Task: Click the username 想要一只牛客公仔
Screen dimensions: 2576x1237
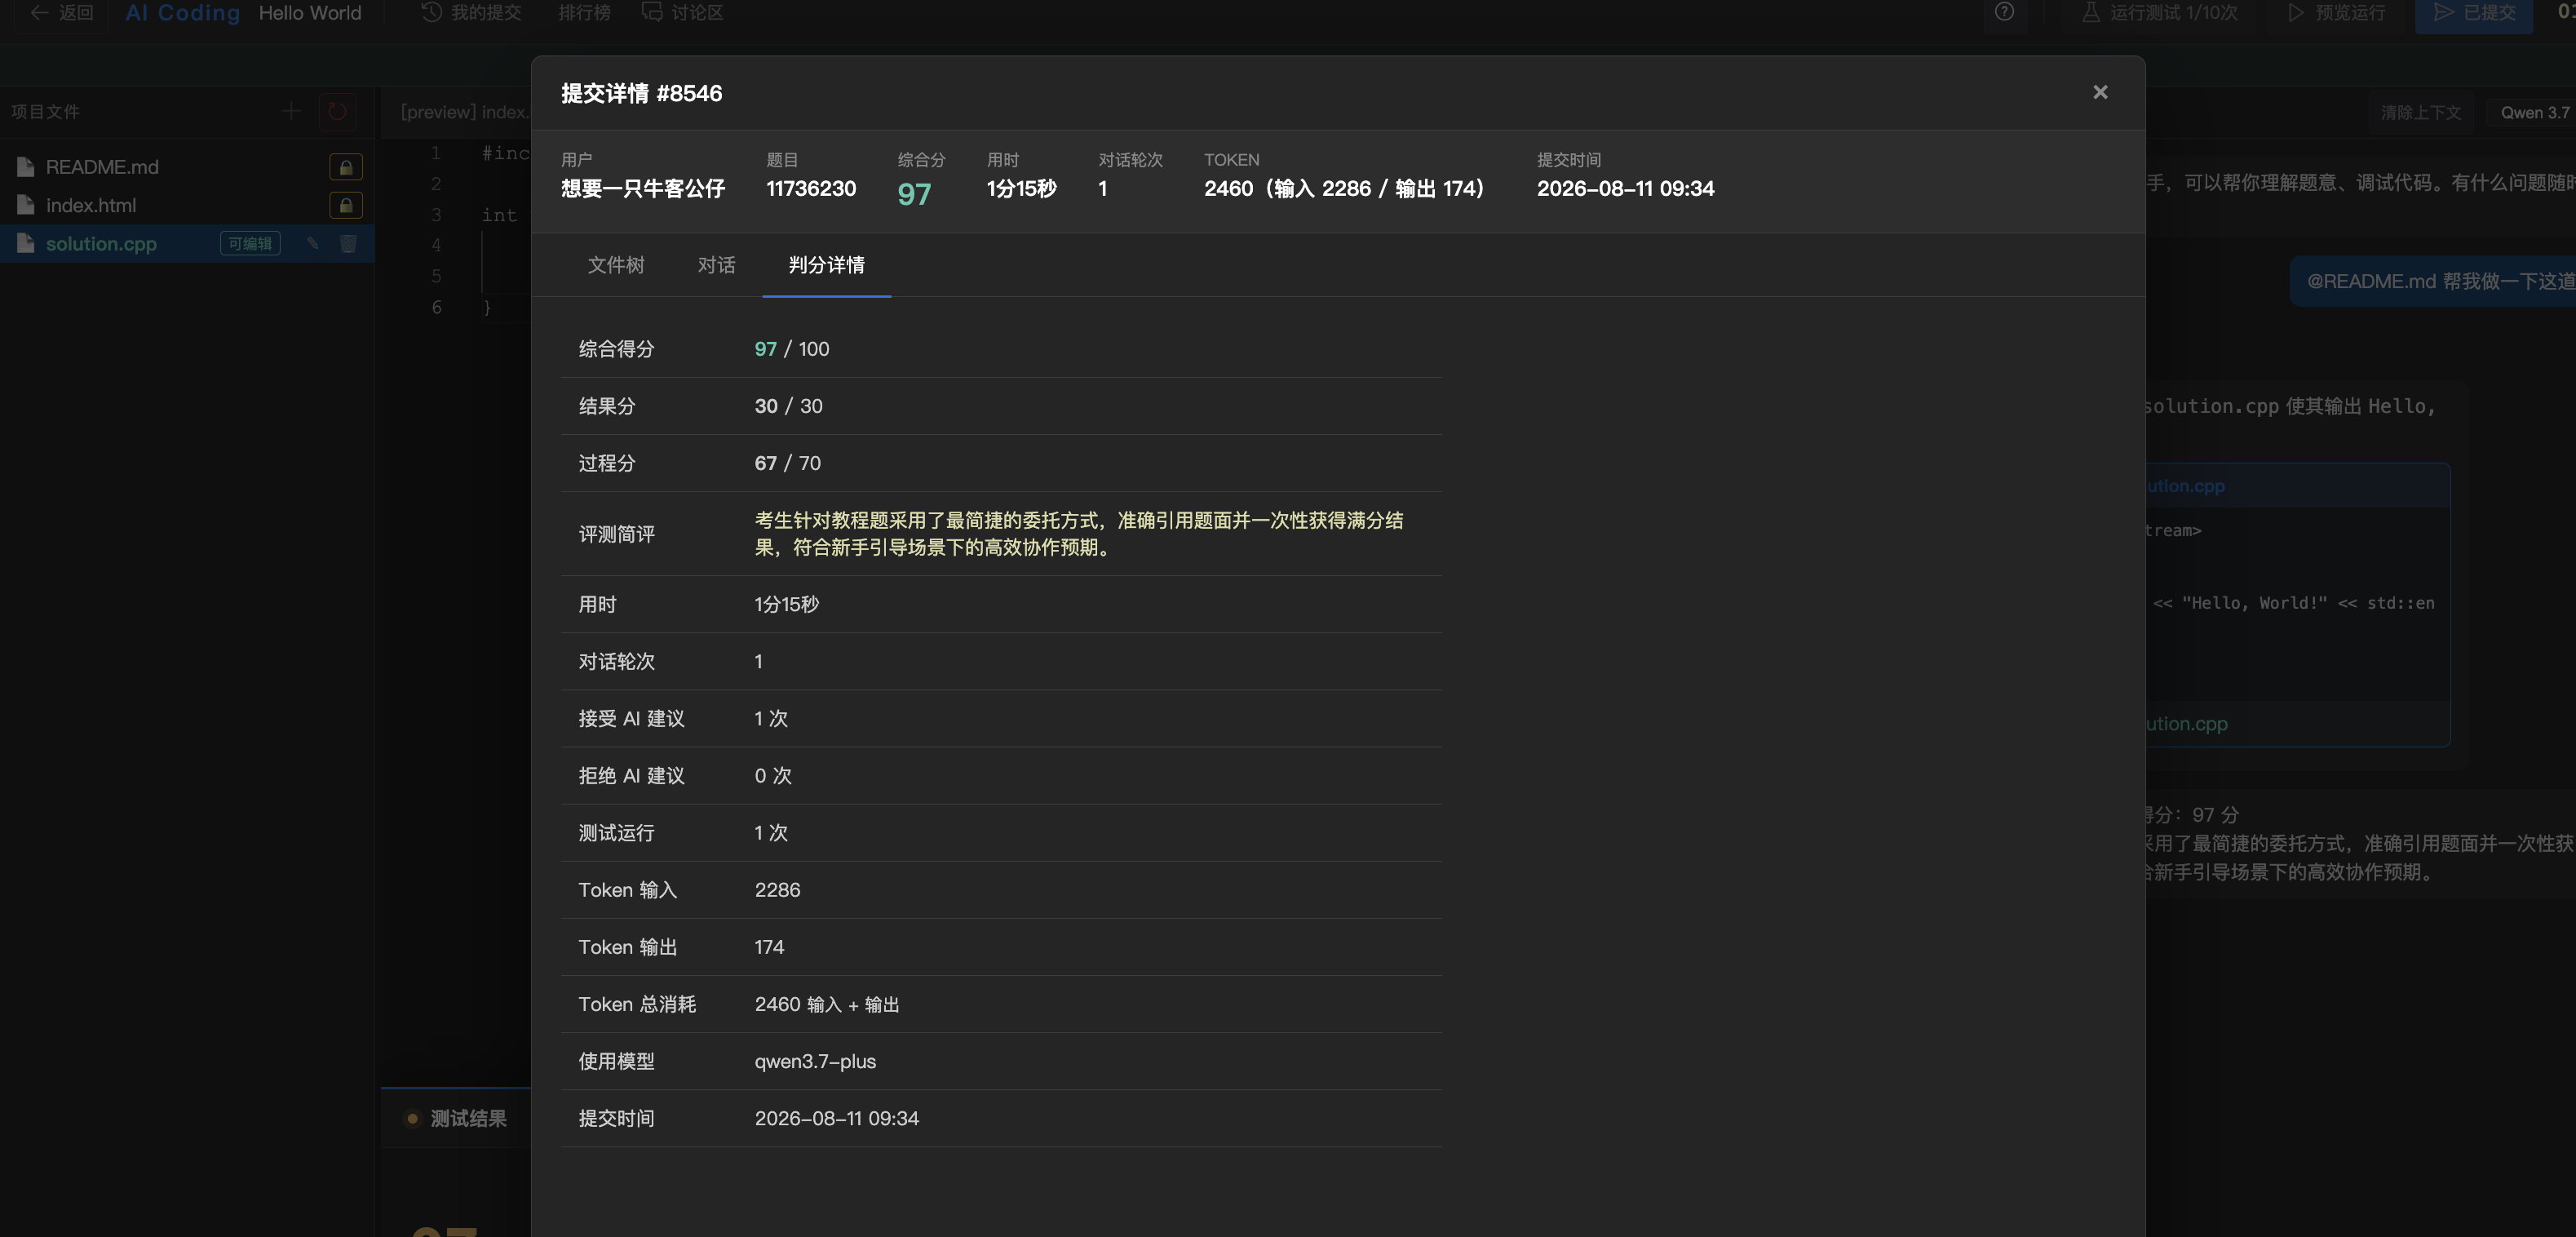Action: pos(643,188)
